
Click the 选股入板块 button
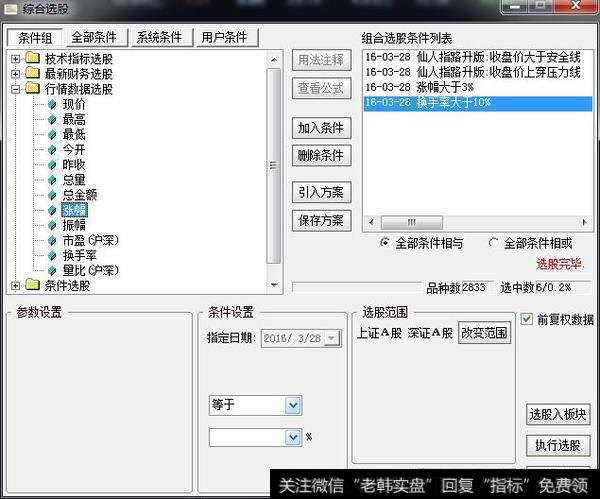[x=558, y=414]
